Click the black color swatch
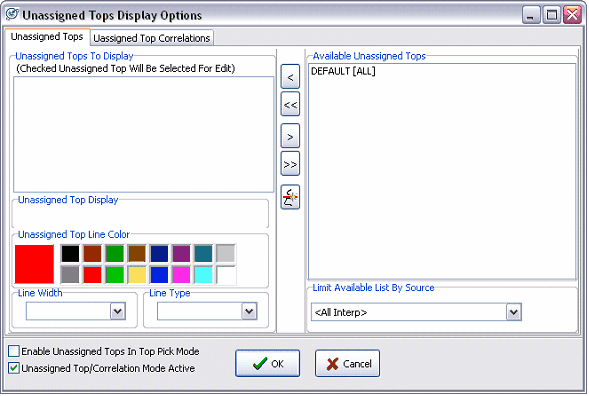This screenshot has height=396, width=589. (x=70, y=254)
